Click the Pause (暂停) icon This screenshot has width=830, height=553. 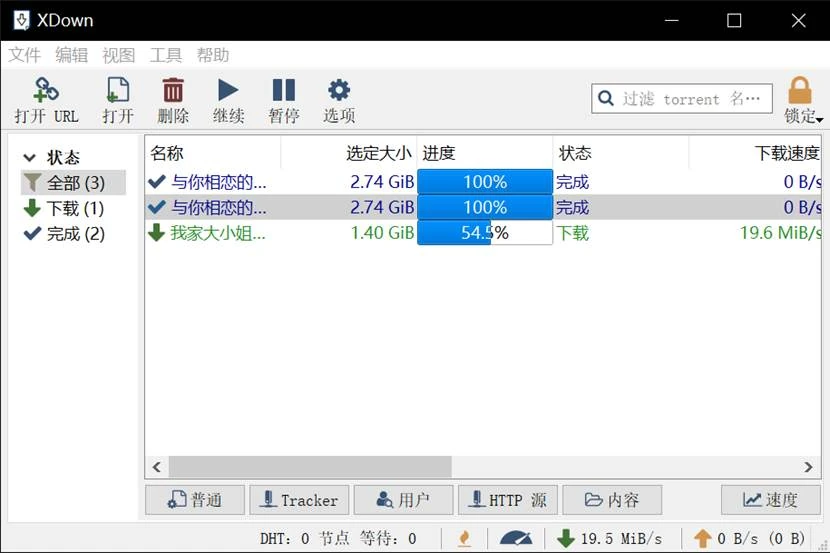tap(284, 90)
